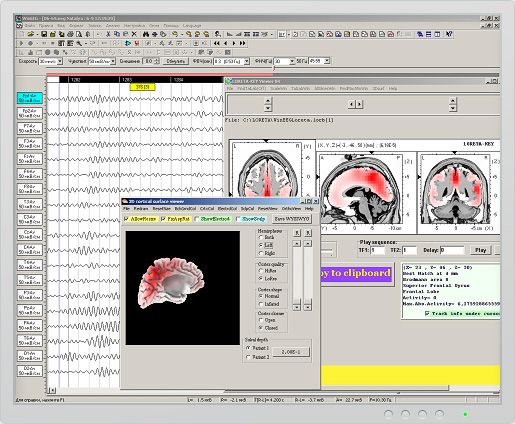
Task: Click the gray play triangle in second toolbar
Action: click(21, 43)
